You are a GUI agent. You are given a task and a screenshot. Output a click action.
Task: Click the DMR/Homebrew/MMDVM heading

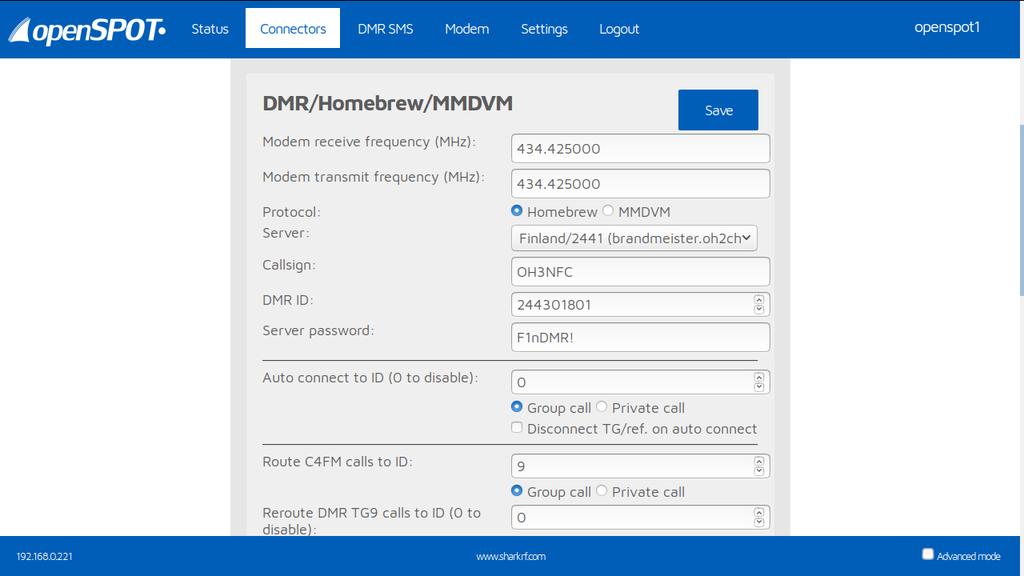[387, 103]
